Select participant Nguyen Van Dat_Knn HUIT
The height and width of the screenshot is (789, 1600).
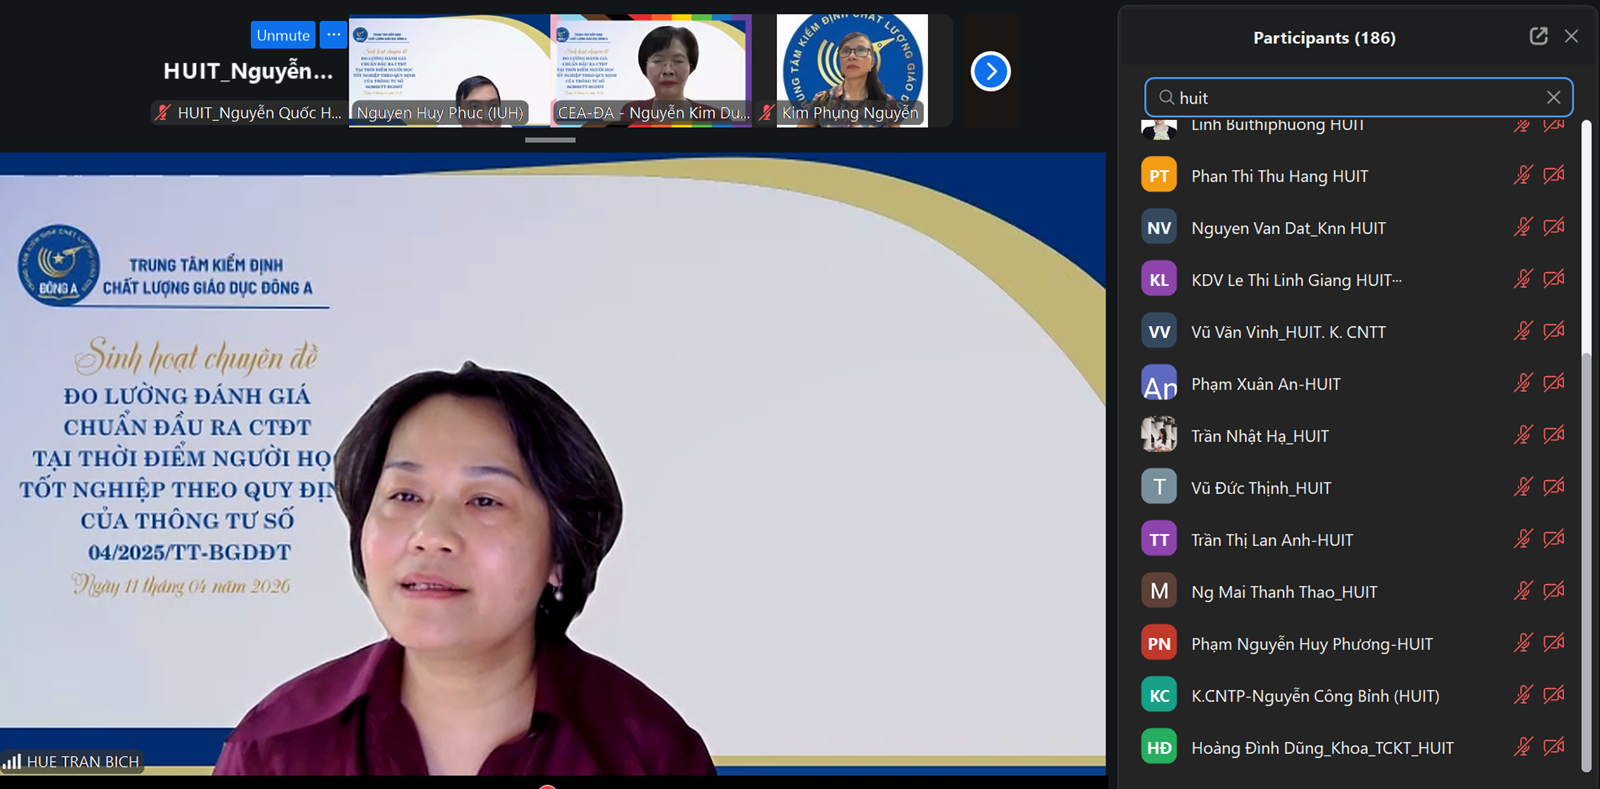1355,227
